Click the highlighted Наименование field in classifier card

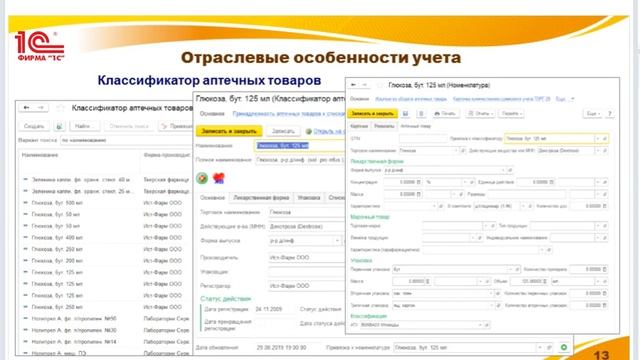pyautogui.click(x=300, y=145)
